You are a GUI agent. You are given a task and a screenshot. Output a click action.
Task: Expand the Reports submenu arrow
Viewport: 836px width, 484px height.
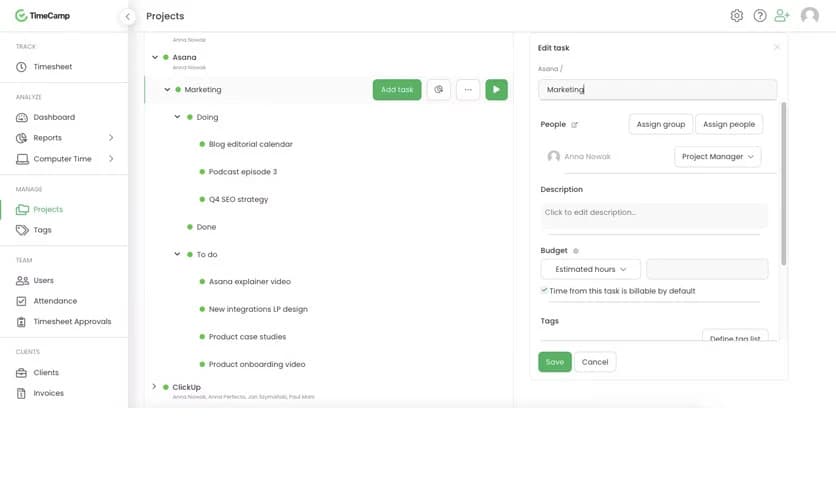(111, 138)
